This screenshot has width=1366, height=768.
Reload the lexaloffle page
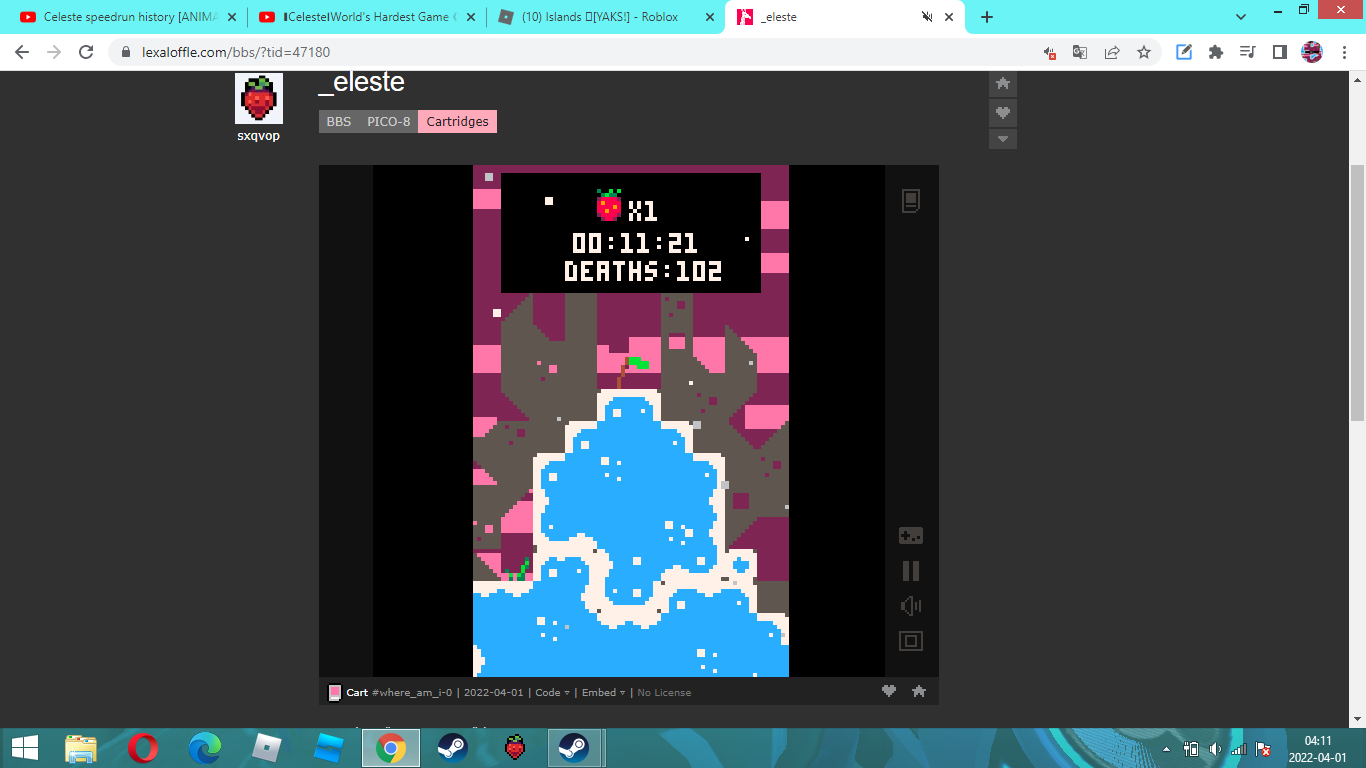click(86, 52)
